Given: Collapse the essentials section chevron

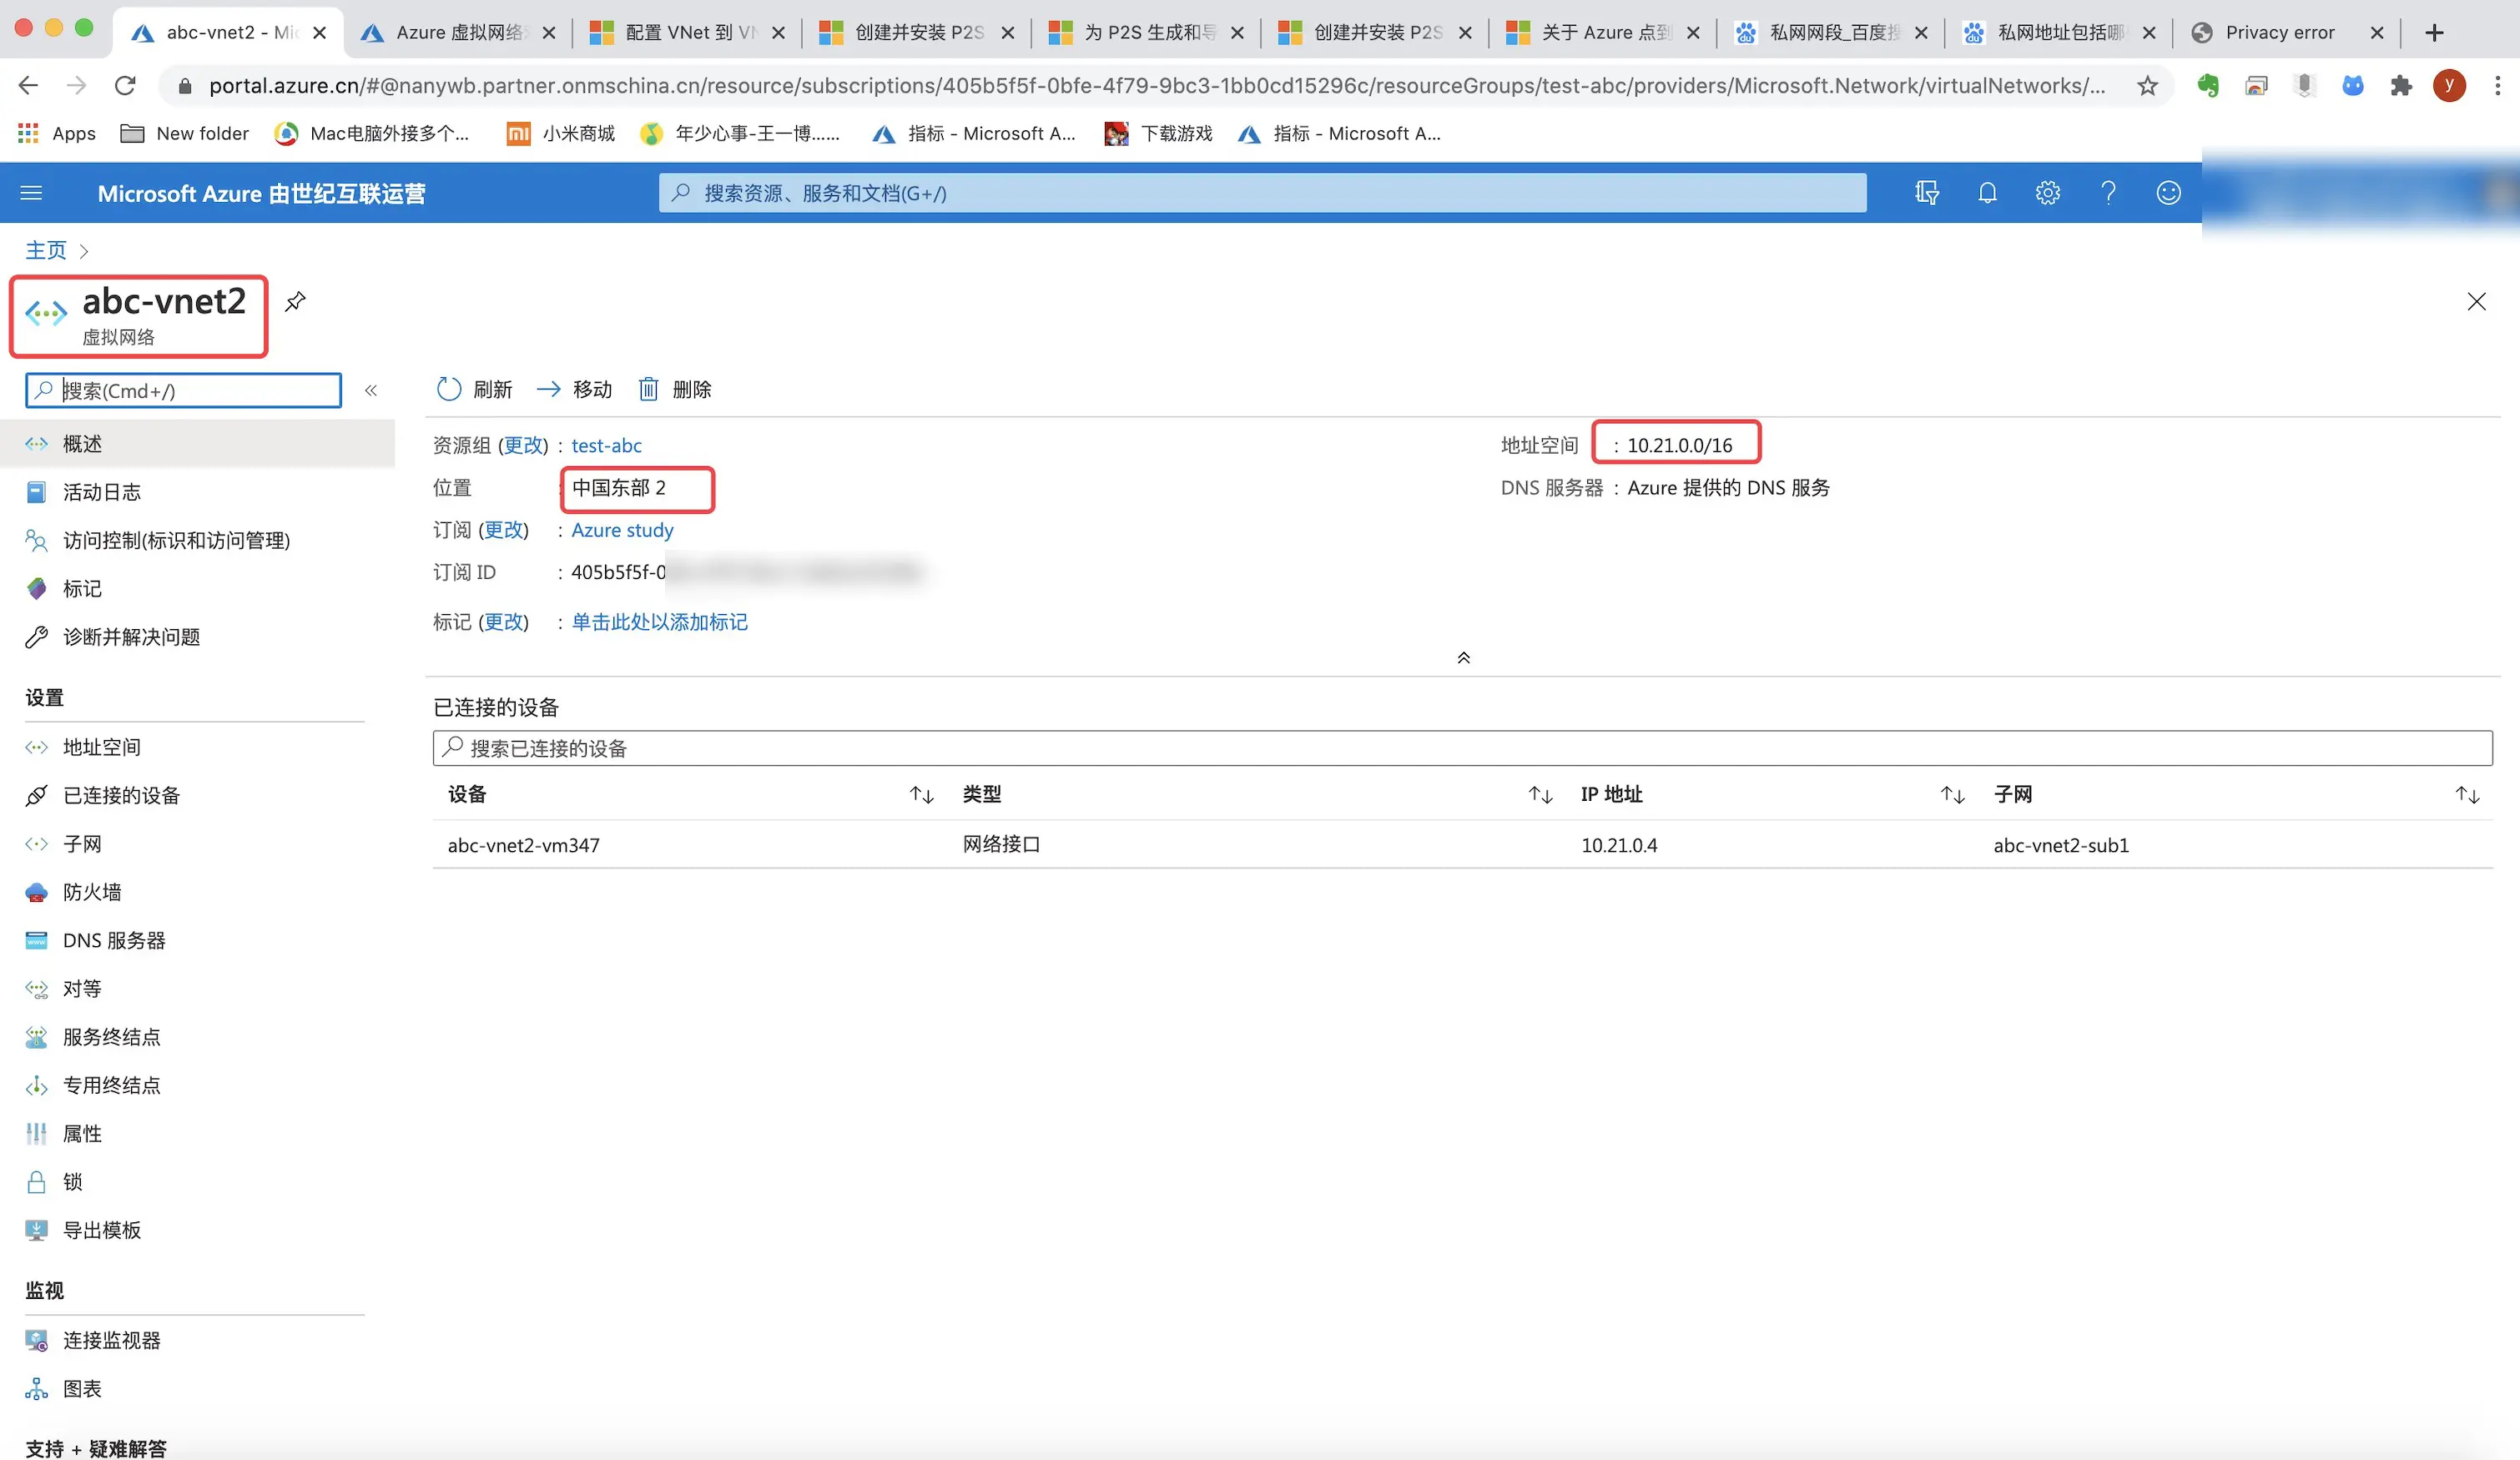Looking at the screenshot, I should click(1463, 658).
